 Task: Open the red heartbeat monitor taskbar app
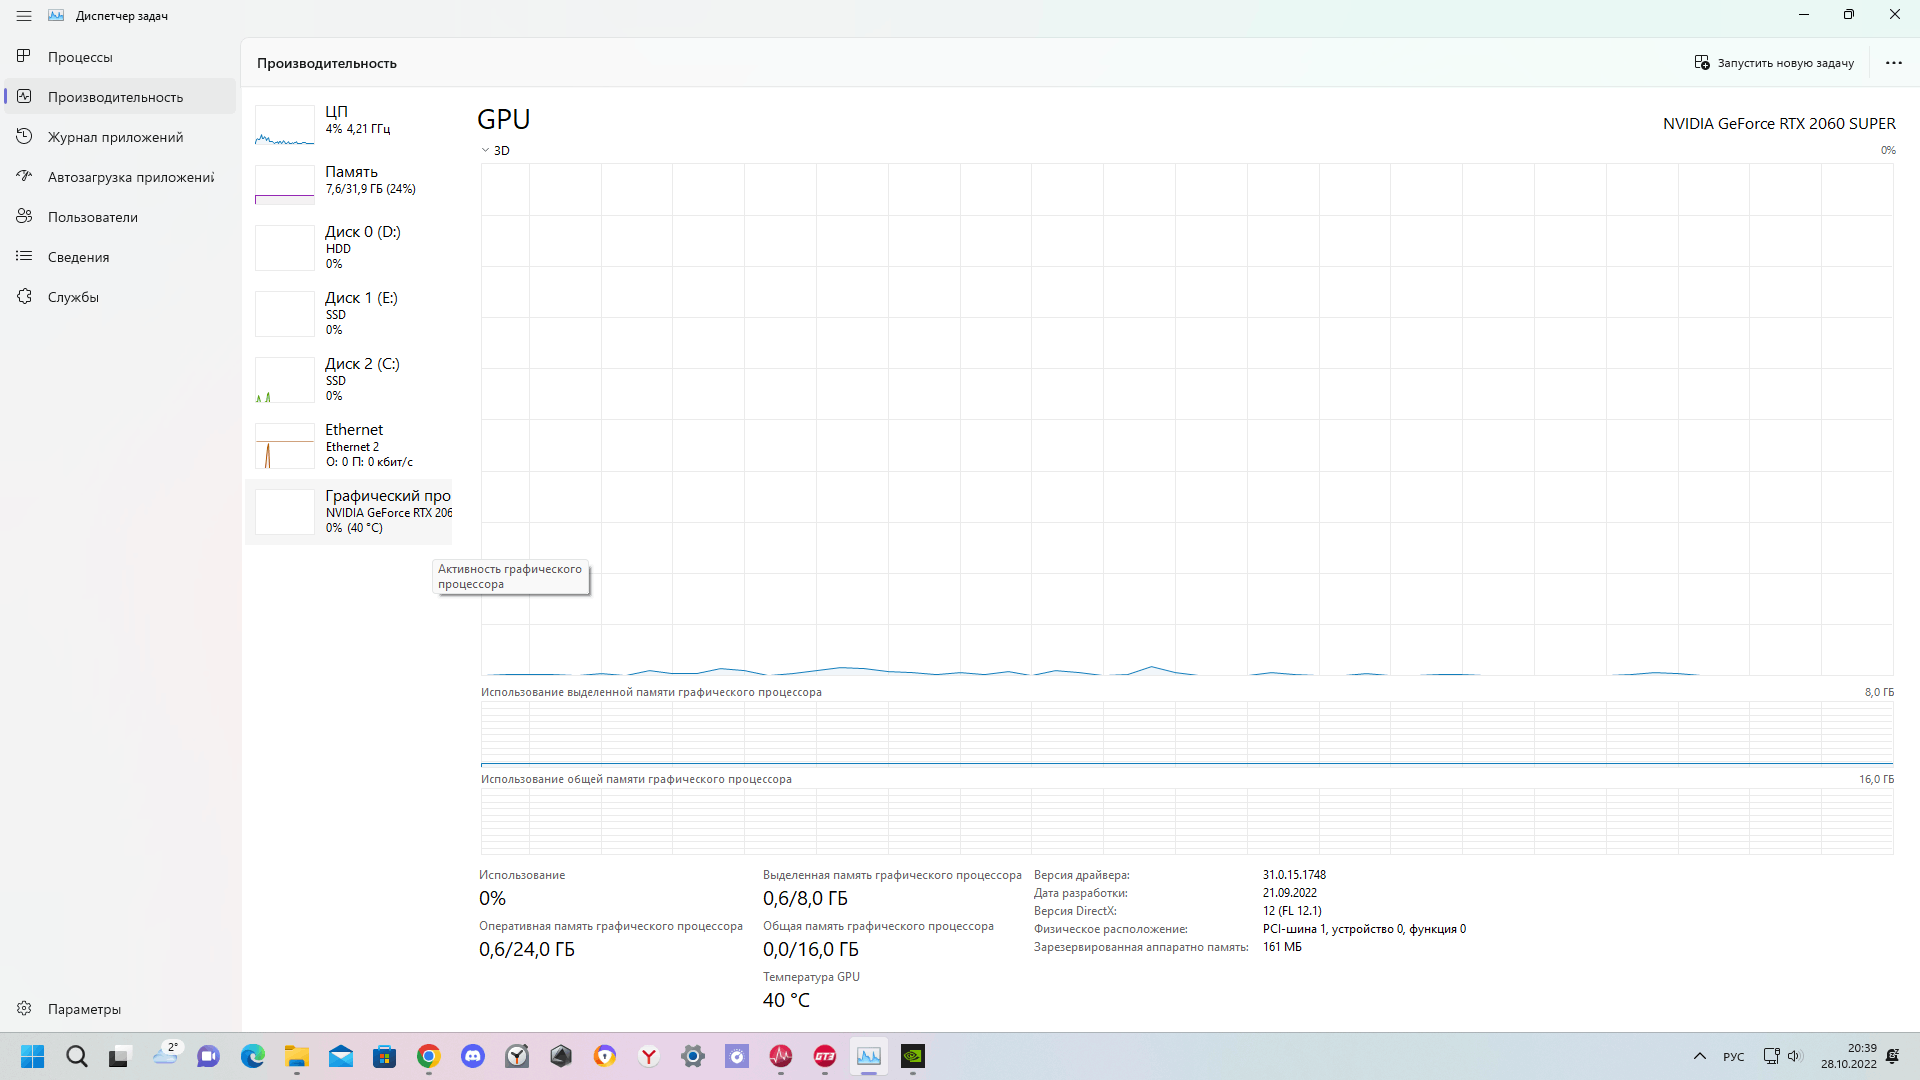pyautogui.click(x=781, y=1056)
